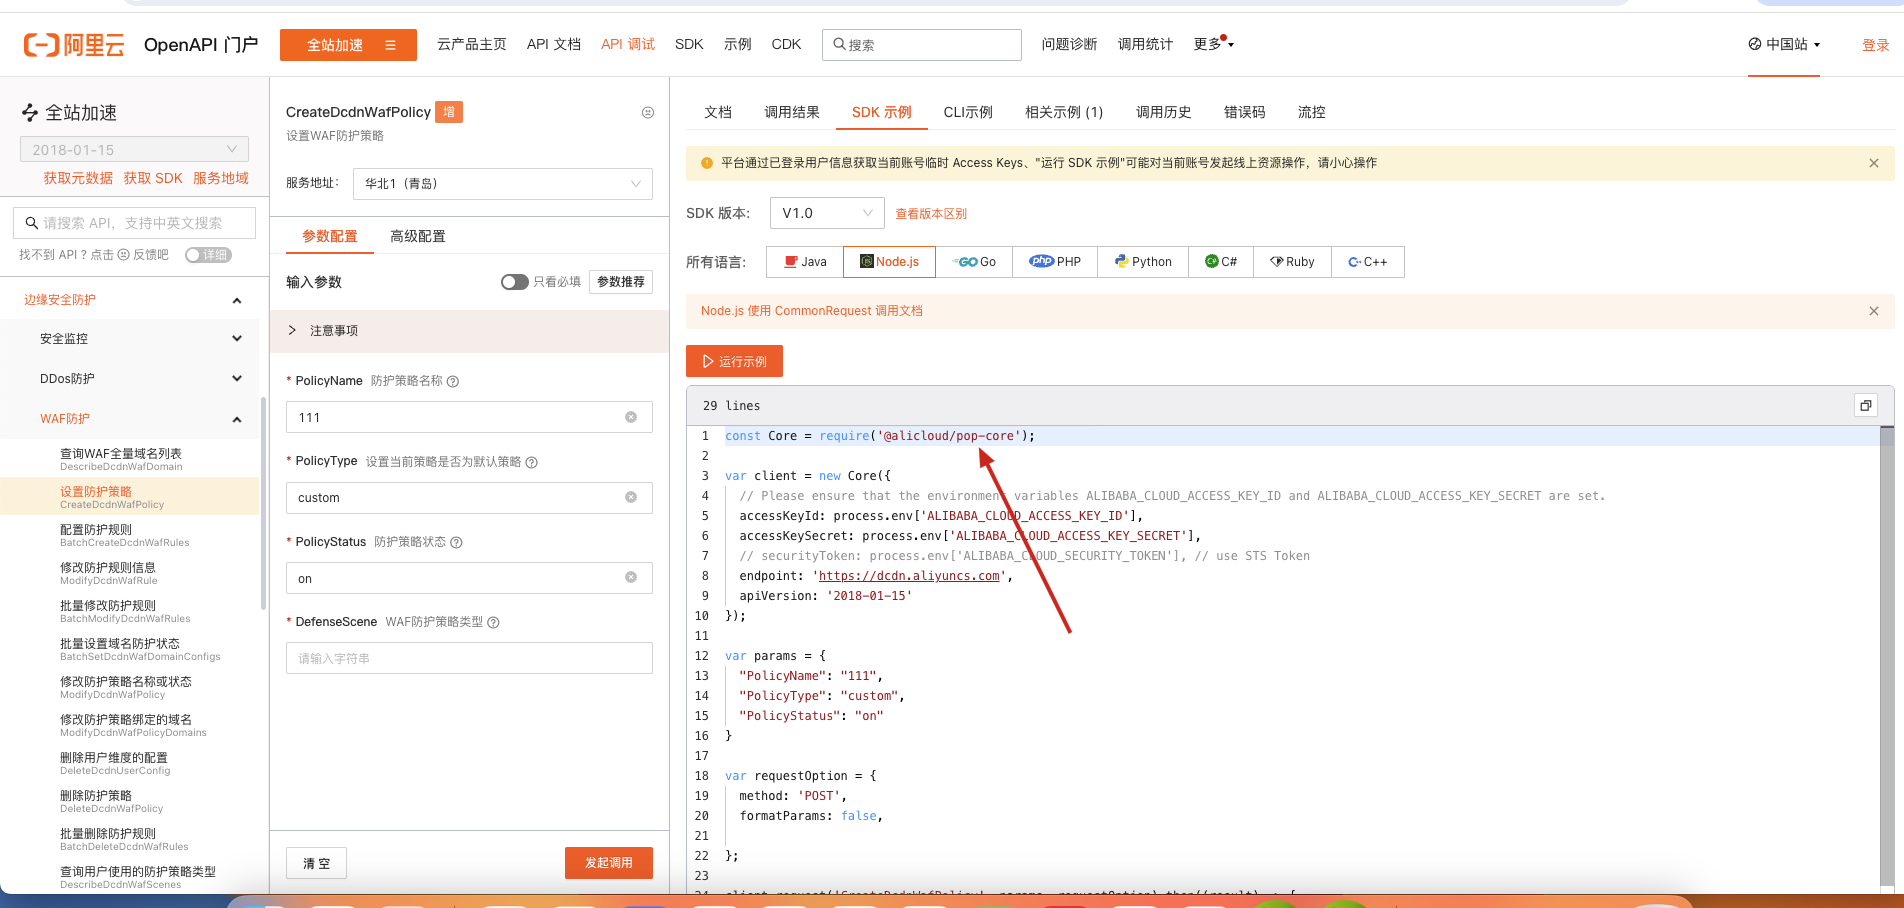1904x908 pixels.
Task: Open the 云产品主页 nav item
Action: point(472,44)
